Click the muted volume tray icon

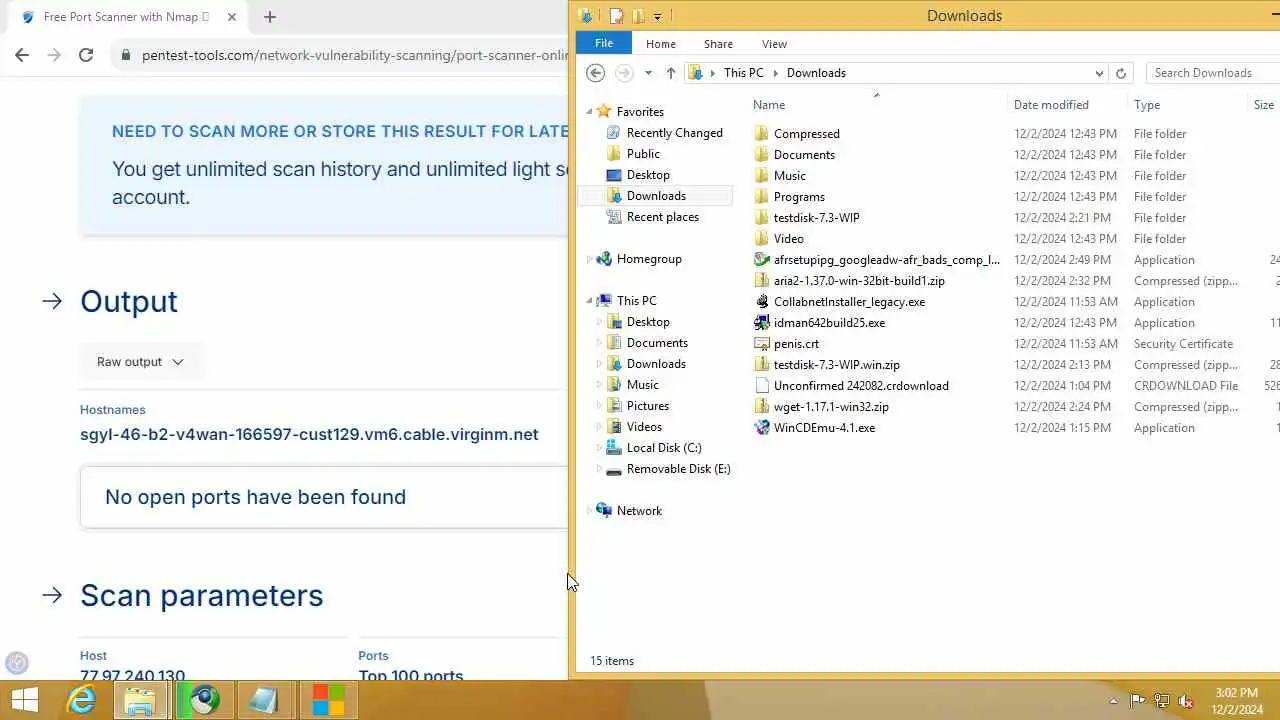1186,701
